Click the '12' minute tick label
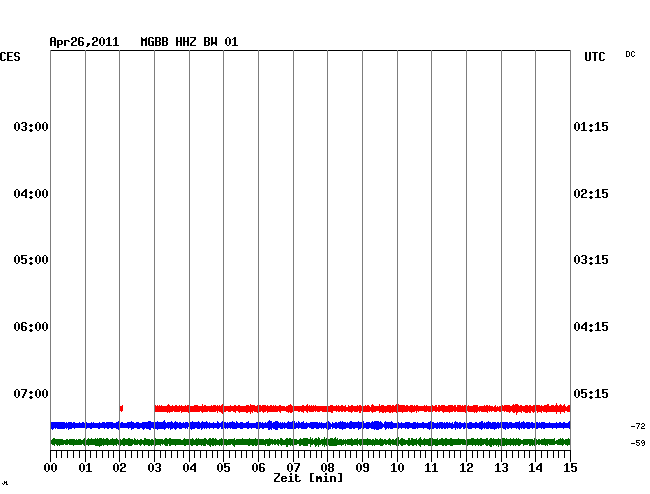650x494 pixels. tap(466, 467)
